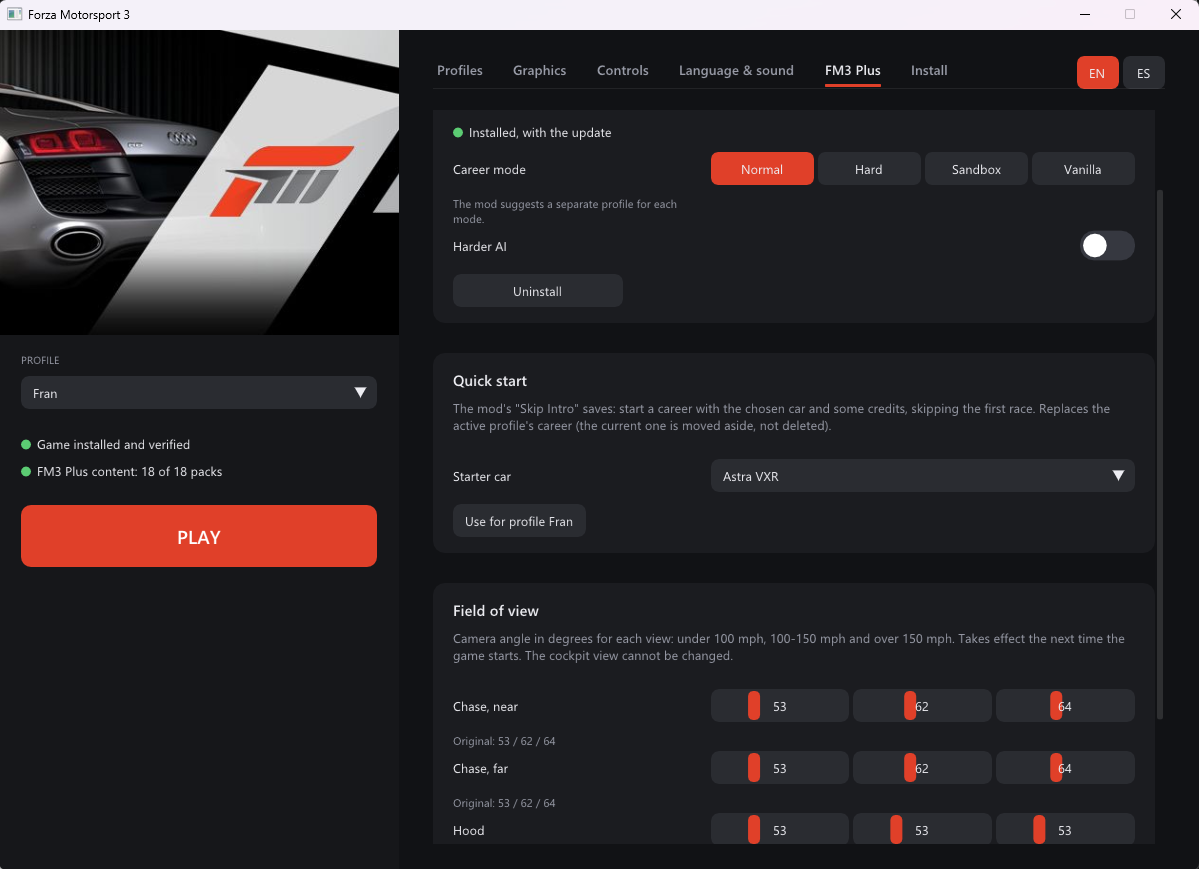The image size is (1199, 869).
Task: Click Use for profile Fran button
Action: tap(518, 521)
